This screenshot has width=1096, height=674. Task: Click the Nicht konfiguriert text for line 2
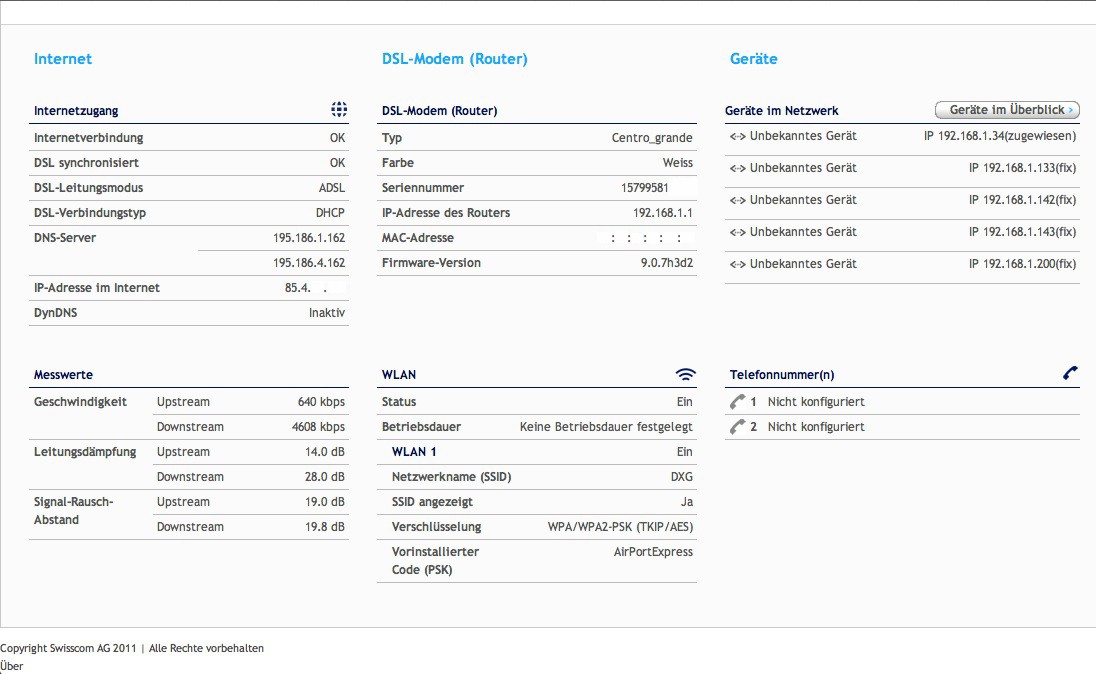click(x=816, y=427)
